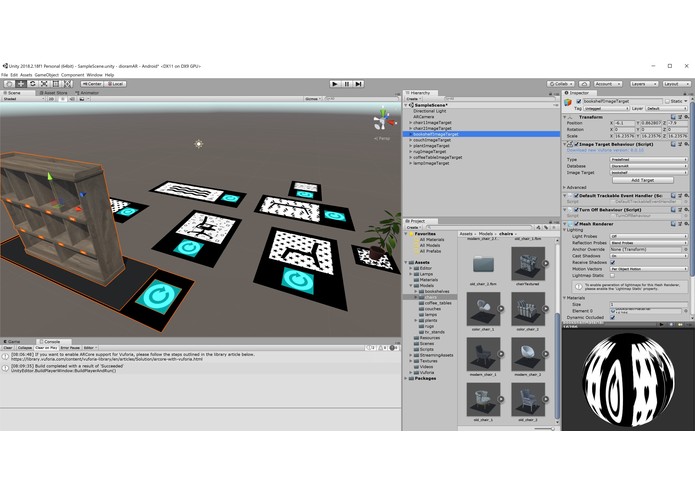Expand couchImageTarget in Hierarchy
The height and width of the screenshot is (494, 695).
point(410,140)
